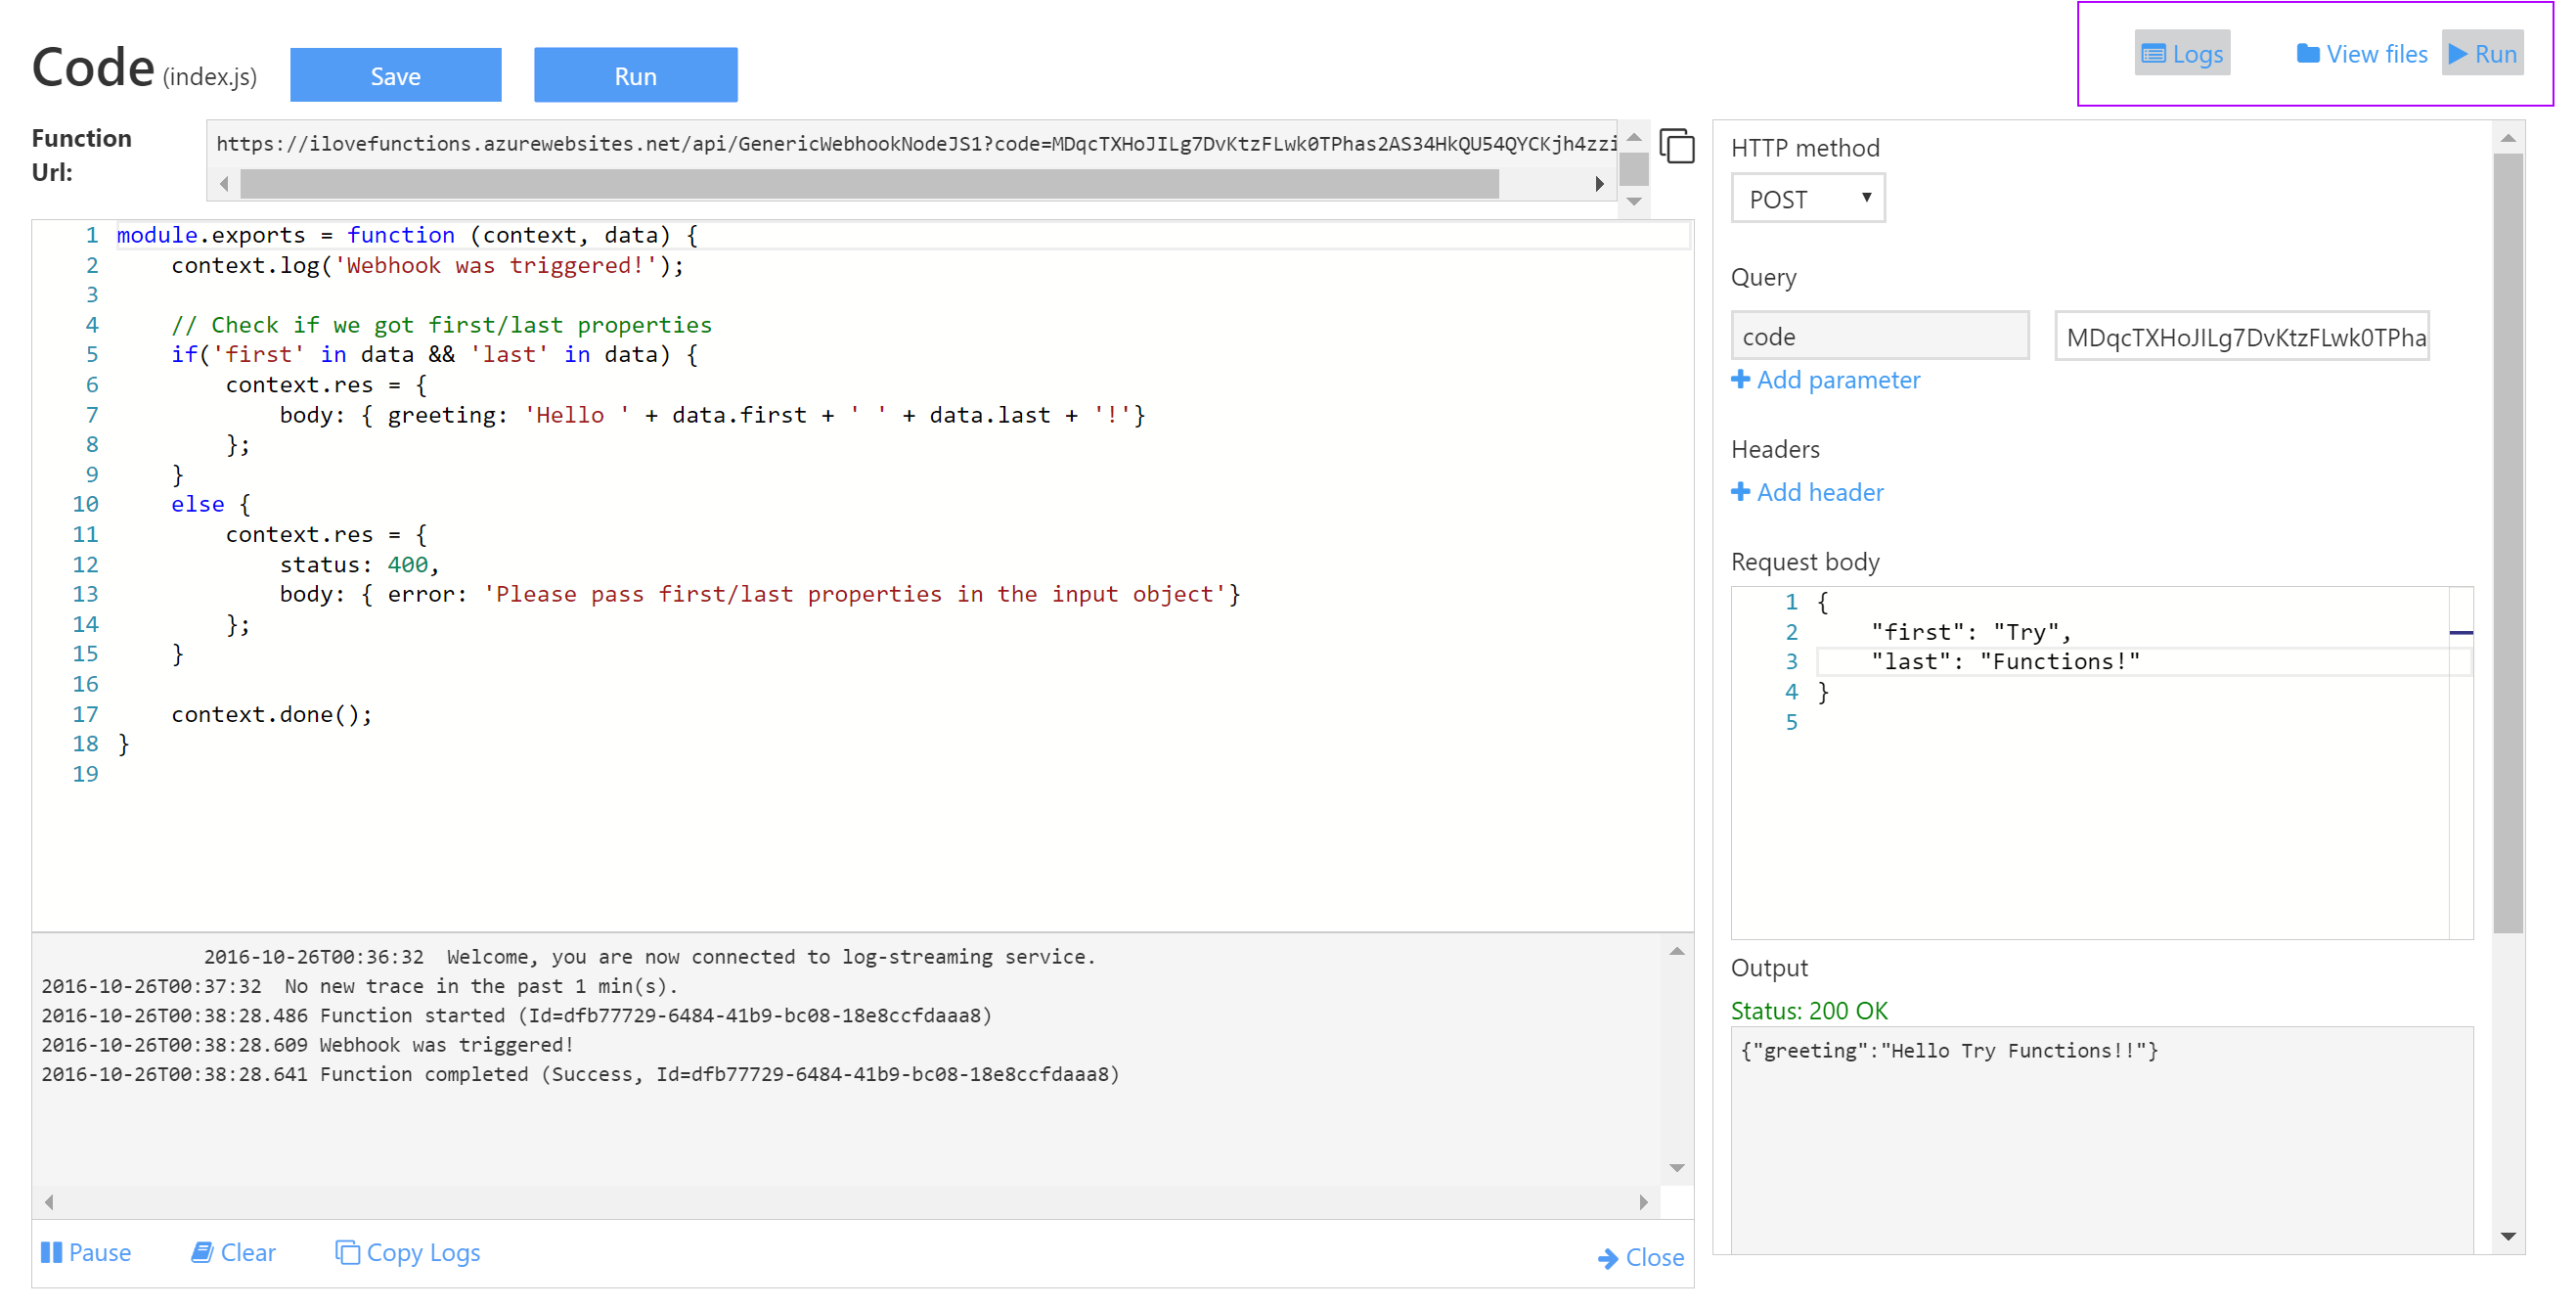This screenshot has width=2576, height=1308.
Task: Open View files panel
Action: click(2361, 54)
